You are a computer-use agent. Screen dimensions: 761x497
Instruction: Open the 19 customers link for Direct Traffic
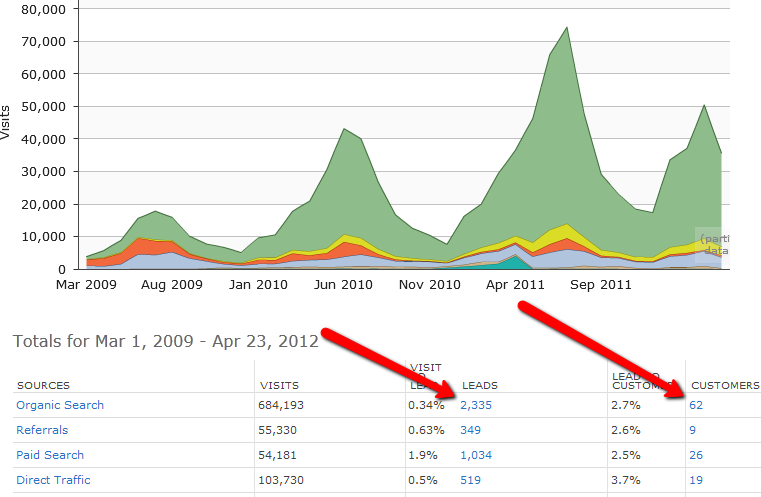pyautogui.click(x=696, y=480)
